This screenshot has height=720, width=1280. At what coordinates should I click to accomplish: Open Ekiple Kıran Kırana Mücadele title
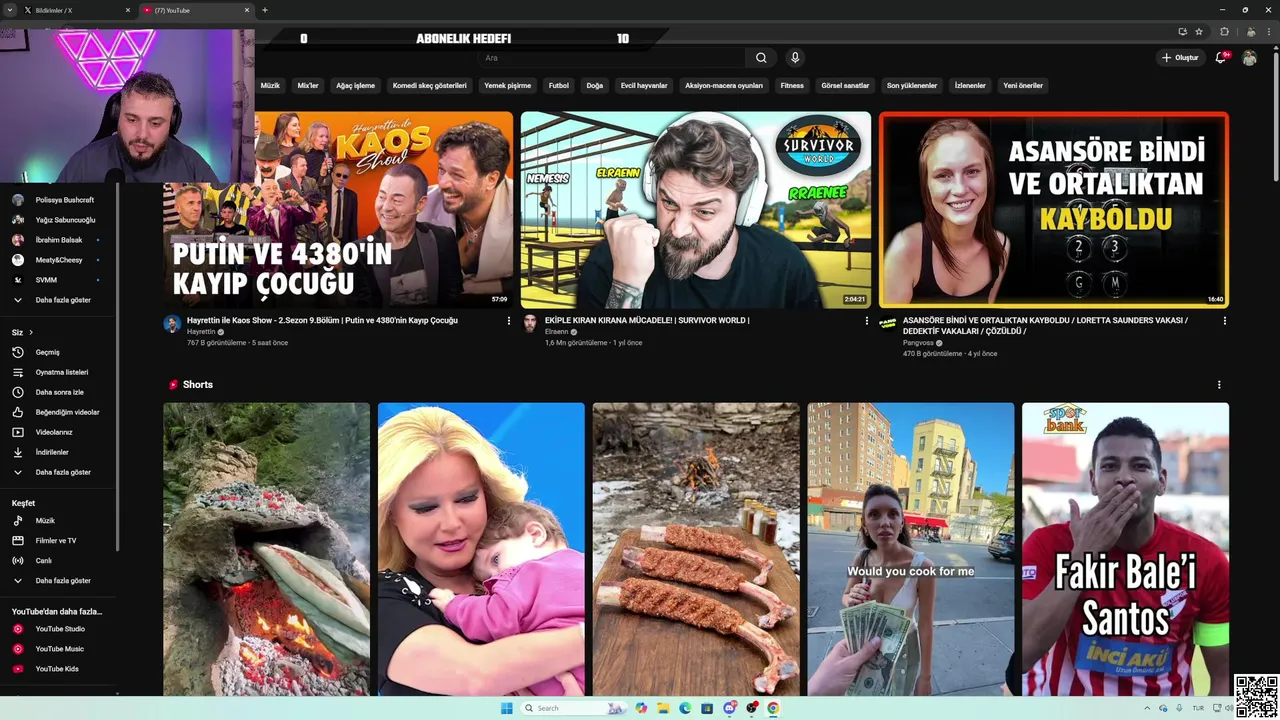tap(647, 321)
